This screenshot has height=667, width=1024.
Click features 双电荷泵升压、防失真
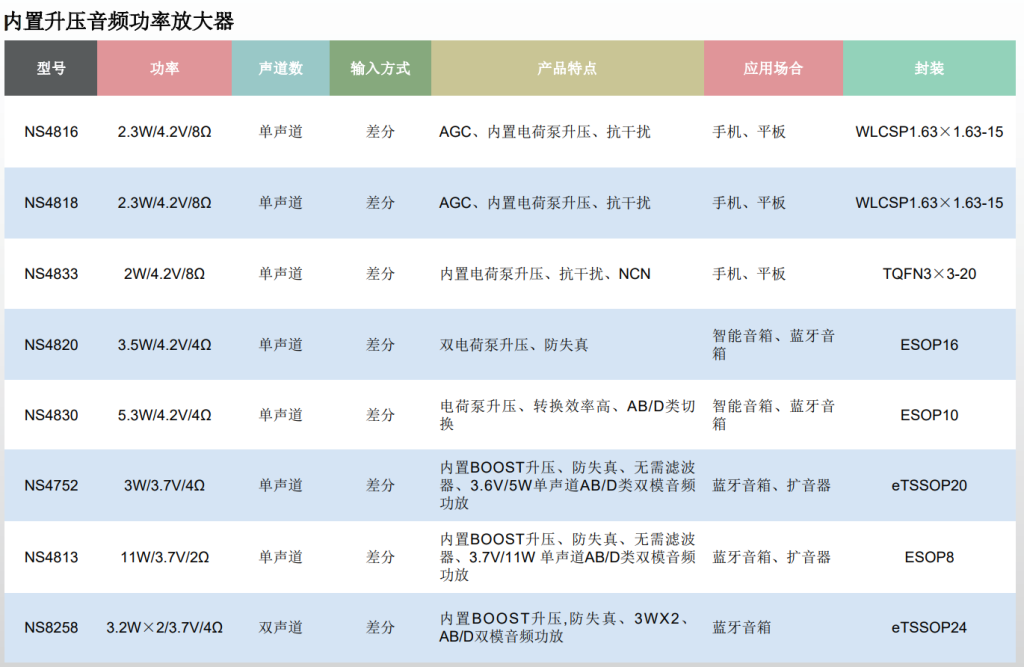tap(513, 345)
